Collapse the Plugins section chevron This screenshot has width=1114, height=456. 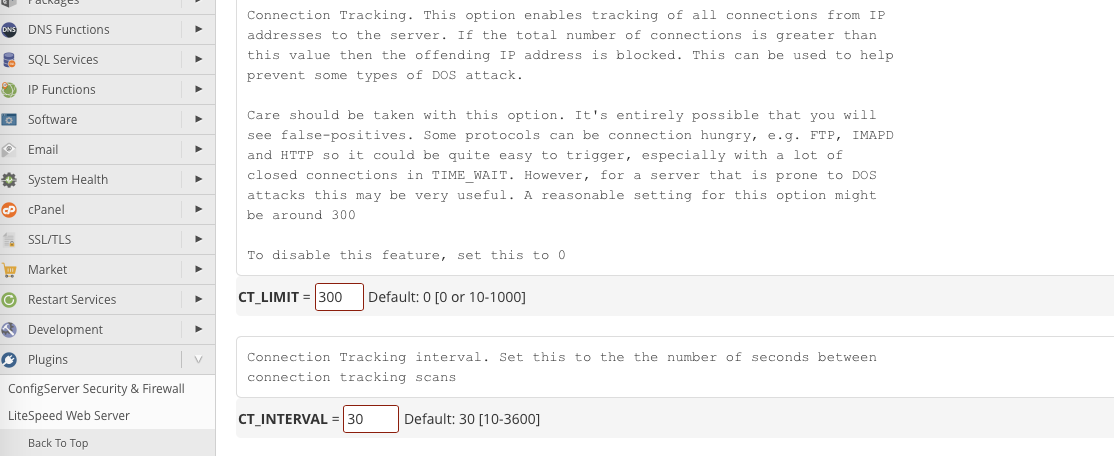coord(198,360)
